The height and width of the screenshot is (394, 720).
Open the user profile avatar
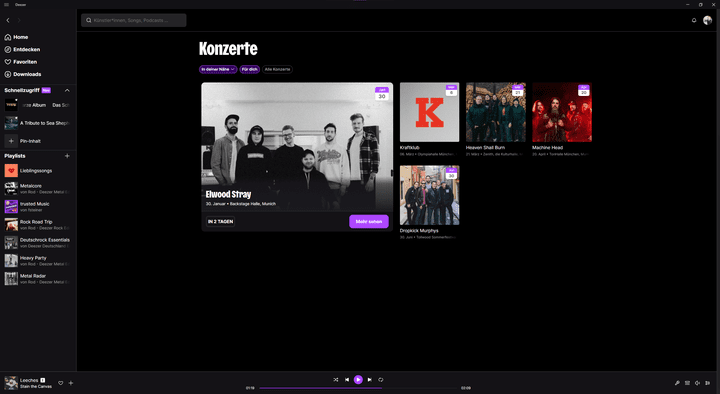(x=707, y=20)
